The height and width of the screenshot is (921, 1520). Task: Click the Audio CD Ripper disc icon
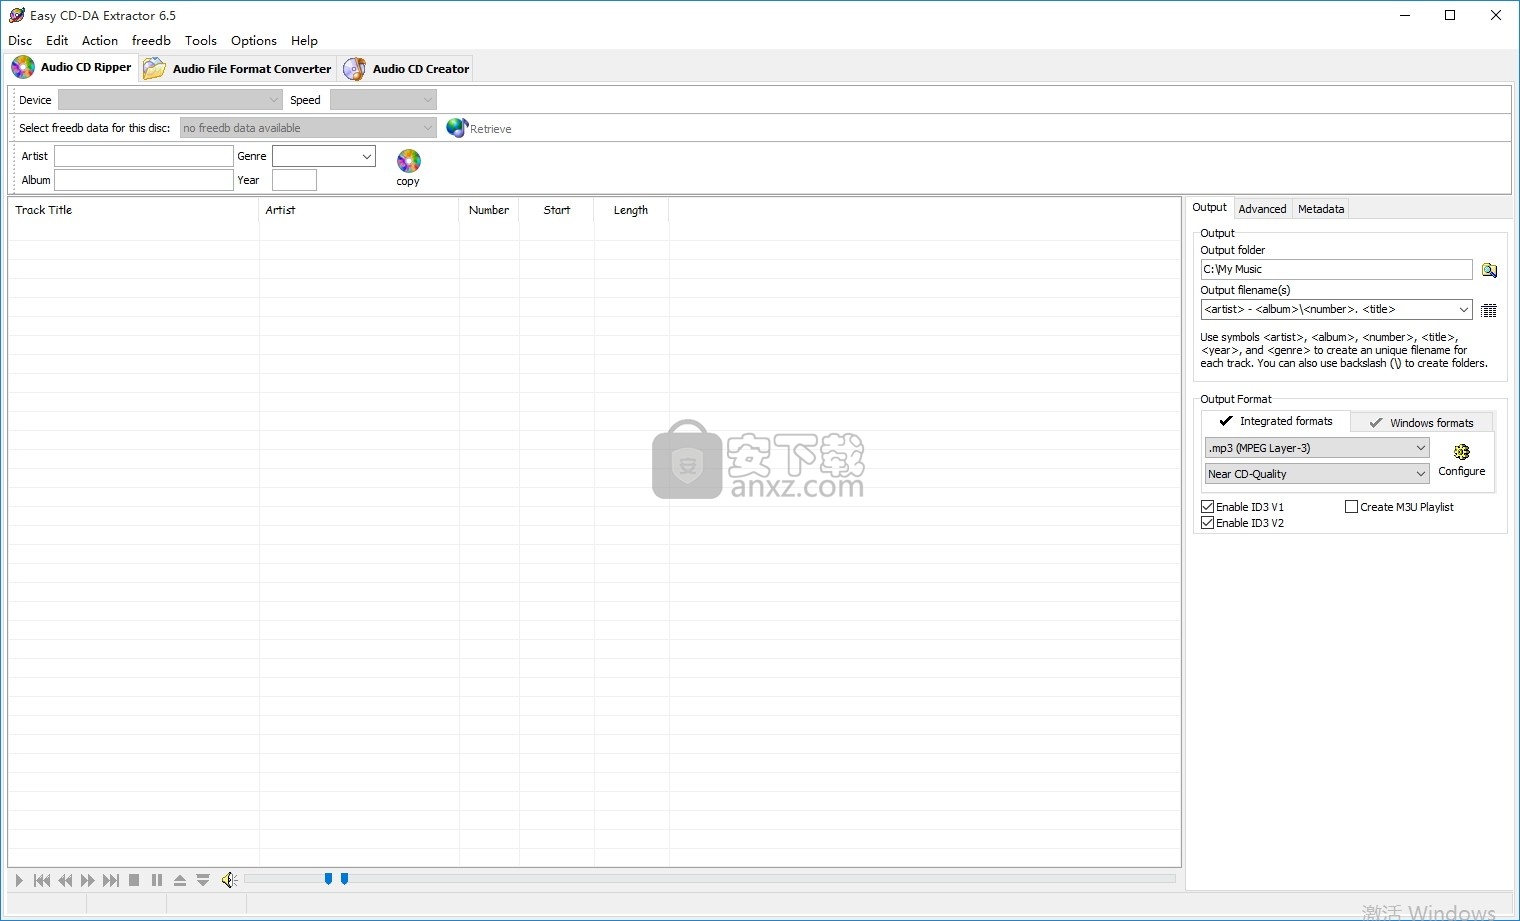[23, 67]
